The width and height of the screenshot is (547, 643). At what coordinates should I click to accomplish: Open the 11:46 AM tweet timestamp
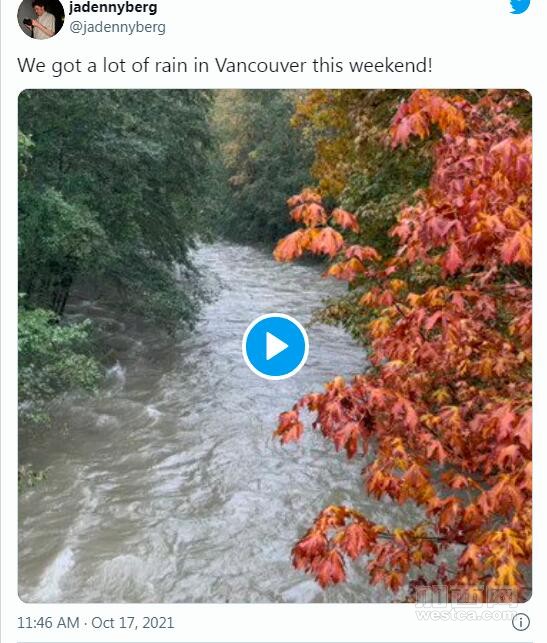pyautogui.click(x=48, y=622)
